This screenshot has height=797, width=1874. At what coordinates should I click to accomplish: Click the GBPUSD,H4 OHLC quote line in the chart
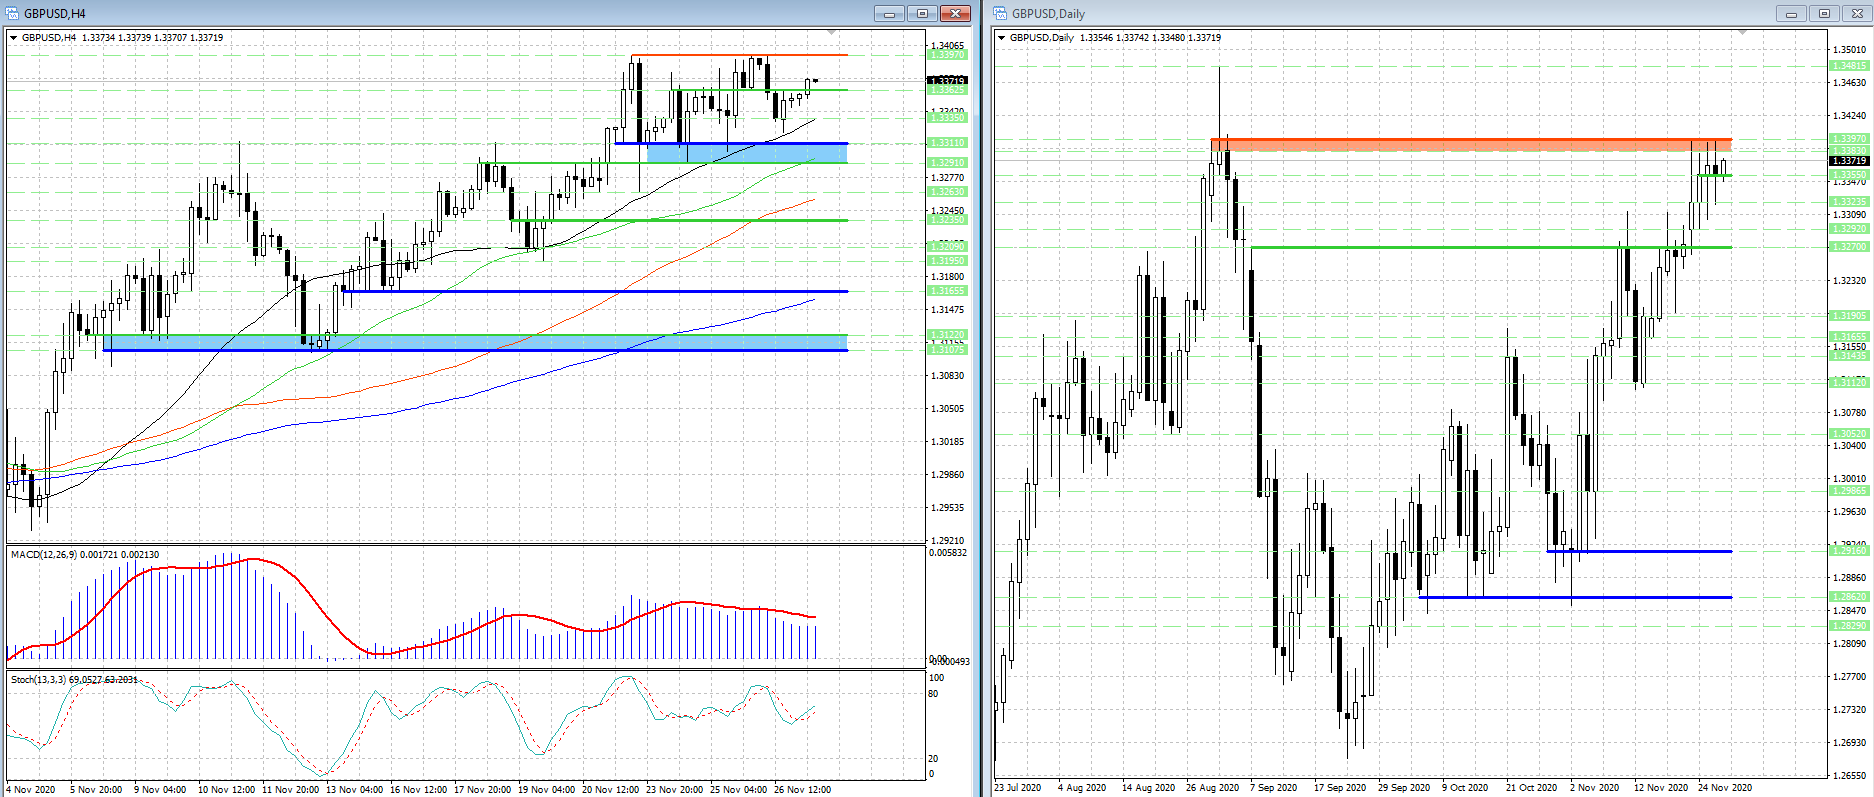tap(123, 38)
